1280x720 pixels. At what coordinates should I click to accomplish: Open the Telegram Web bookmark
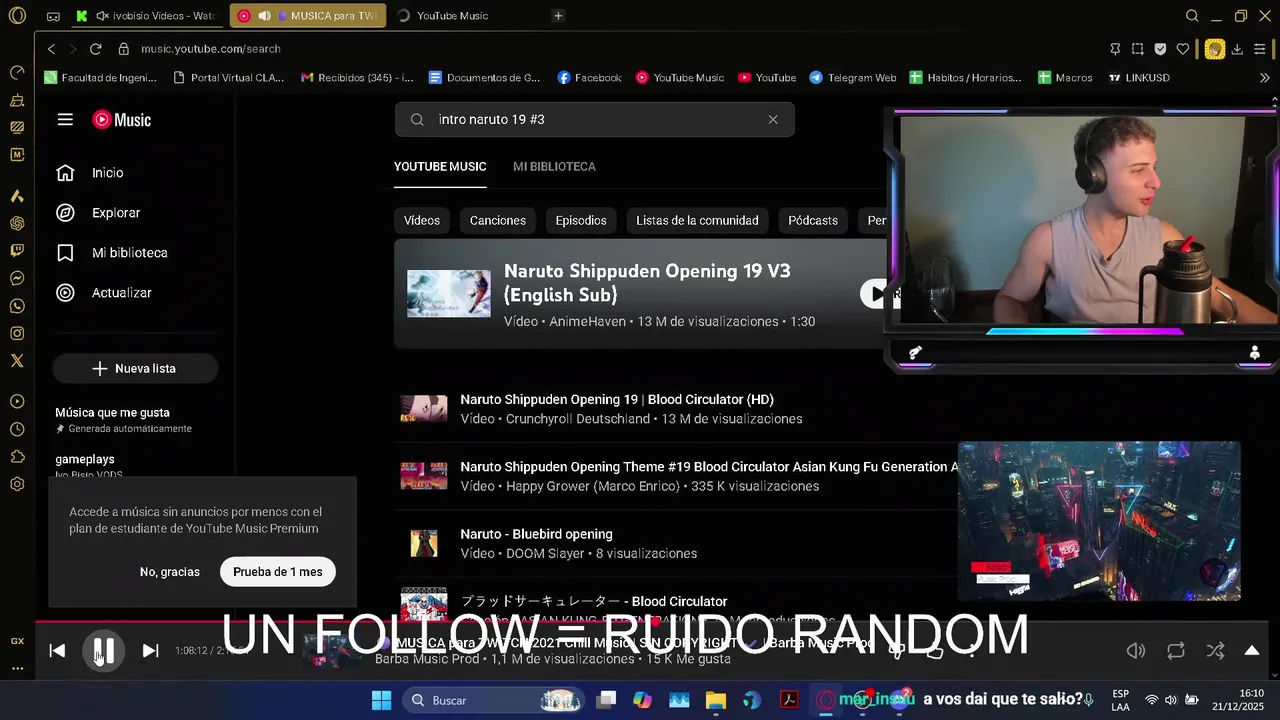pyautogui.click(x=852, y=78)
